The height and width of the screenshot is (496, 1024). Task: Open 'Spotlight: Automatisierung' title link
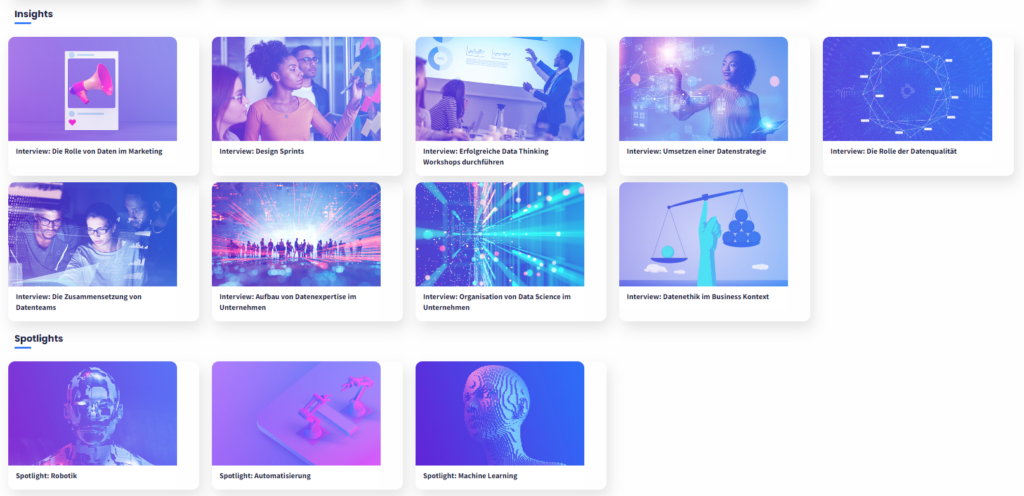pyautogui.click(x=265, y=476)
